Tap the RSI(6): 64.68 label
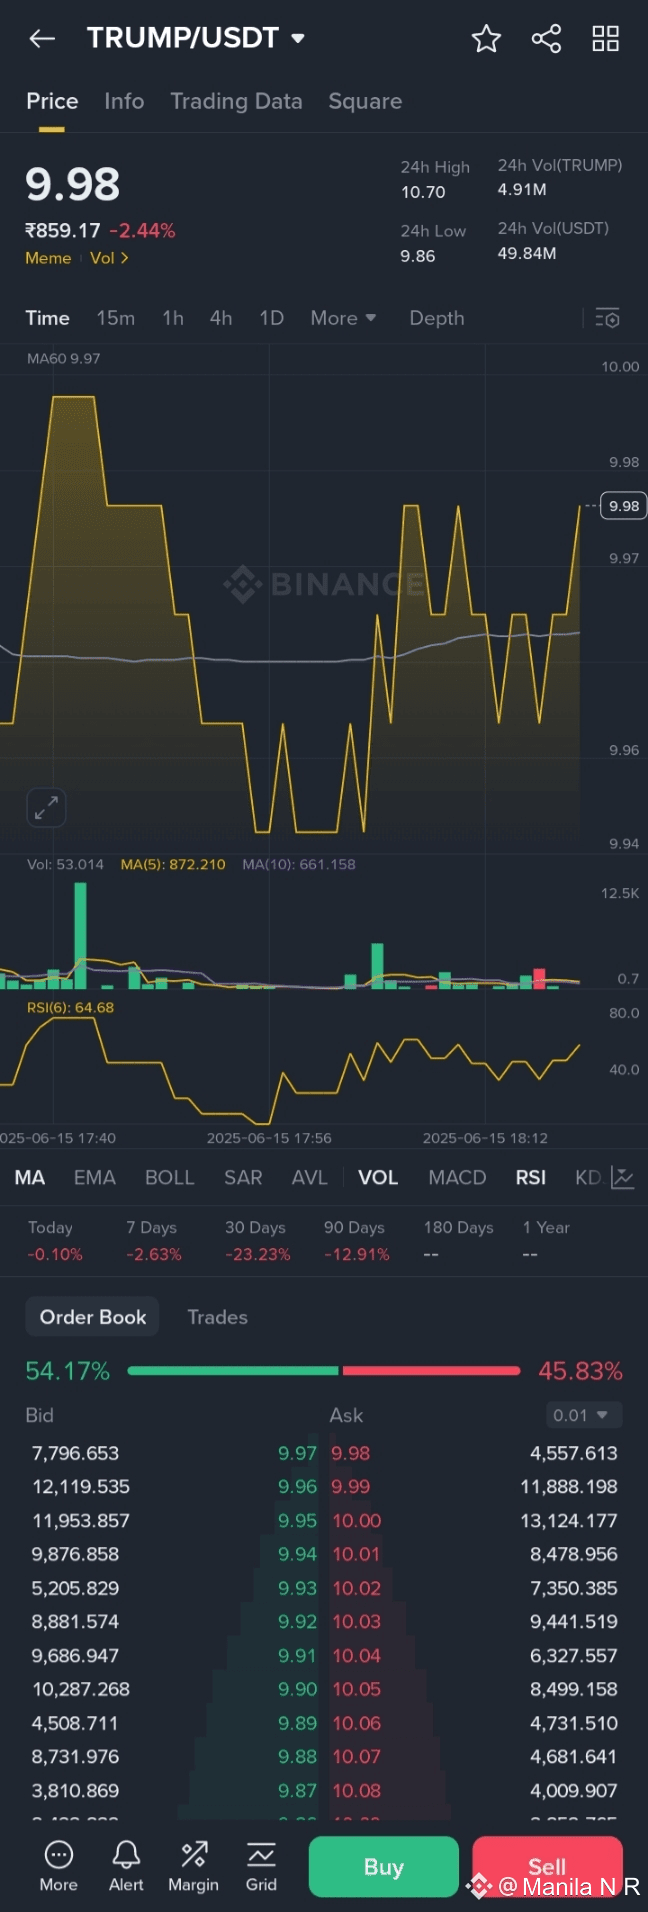The height and width of the screenshot is (1912, 648). 70,1008
